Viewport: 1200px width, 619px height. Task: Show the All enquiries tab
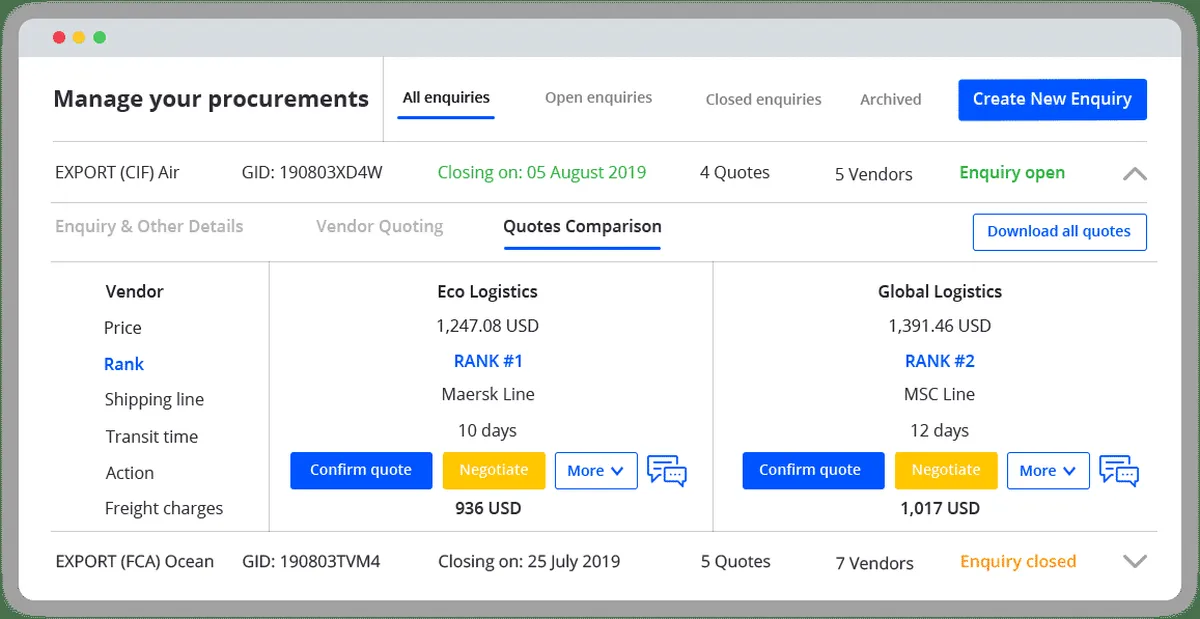[x=446, y=98]
